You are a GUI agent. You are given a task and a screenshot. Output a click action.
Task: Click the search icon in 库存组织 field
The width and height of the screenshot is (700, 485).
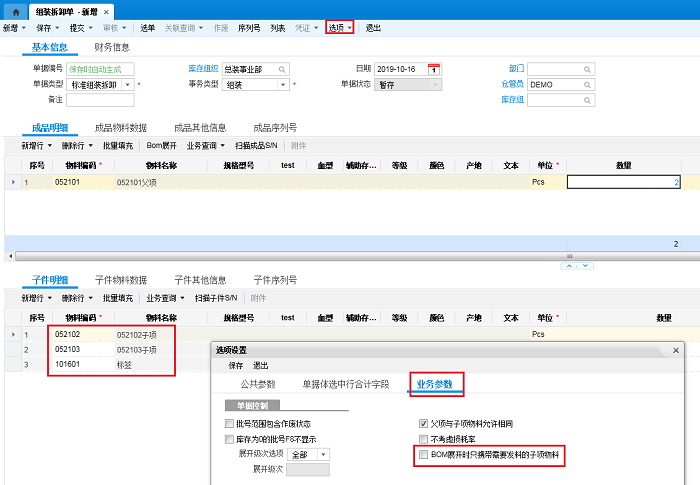(283, 69)
